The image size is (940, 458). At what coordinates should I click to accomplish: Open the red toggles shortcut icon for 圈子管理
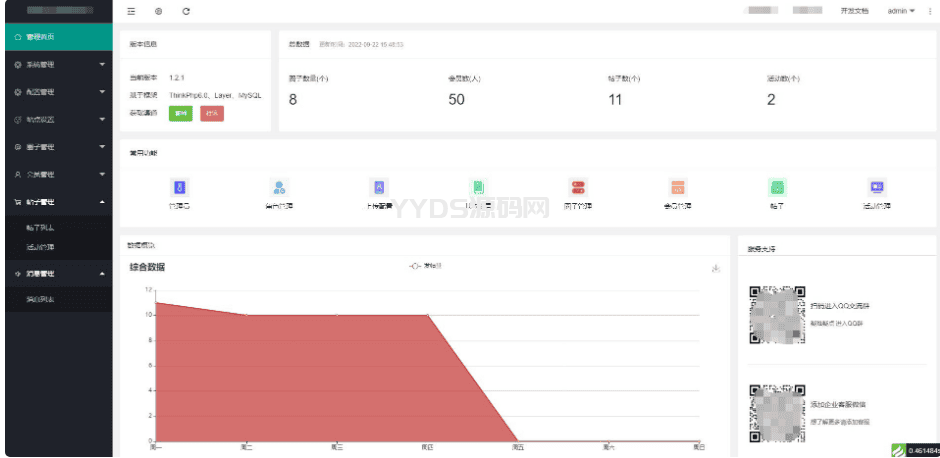578,188
